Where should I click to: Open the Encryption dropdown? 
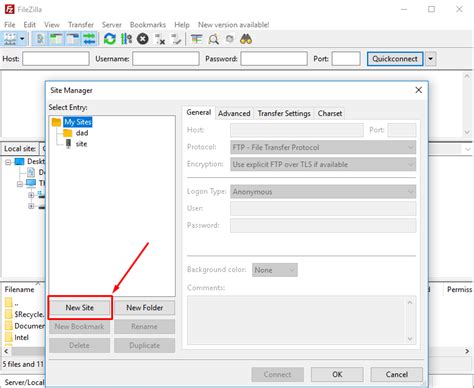click(323, 164)
